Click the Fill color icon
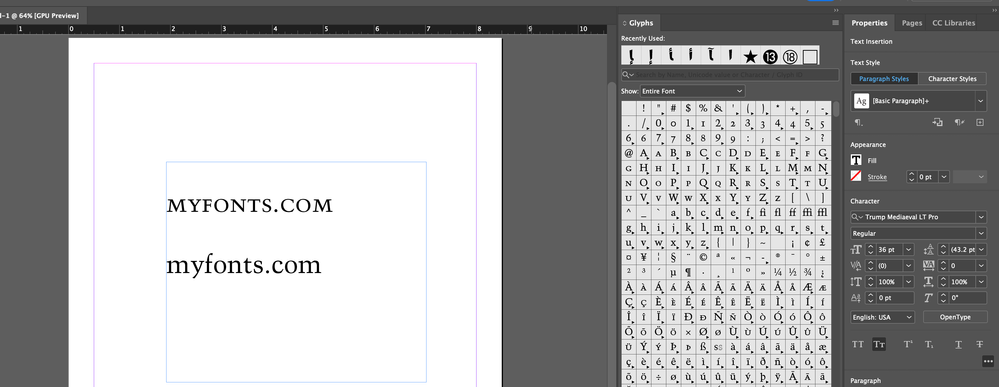 [x=857, y=161]
